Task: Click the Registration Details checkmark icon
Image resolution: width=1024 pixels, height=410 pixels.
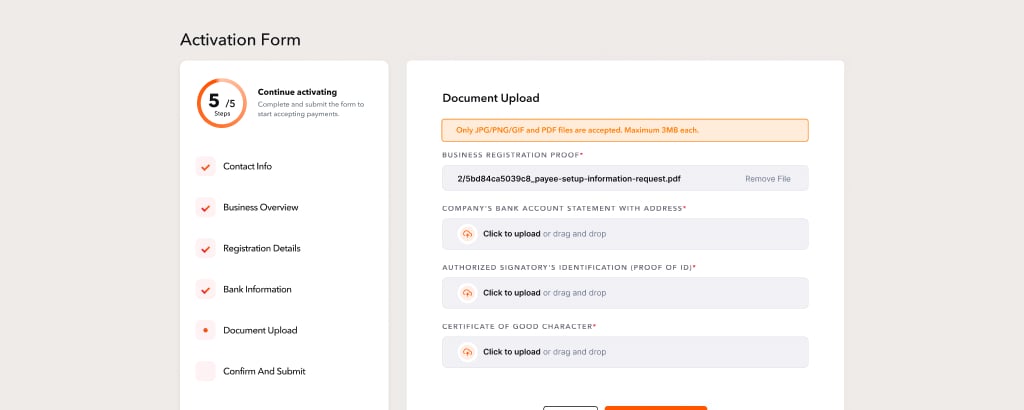Action: coord(205,249)
